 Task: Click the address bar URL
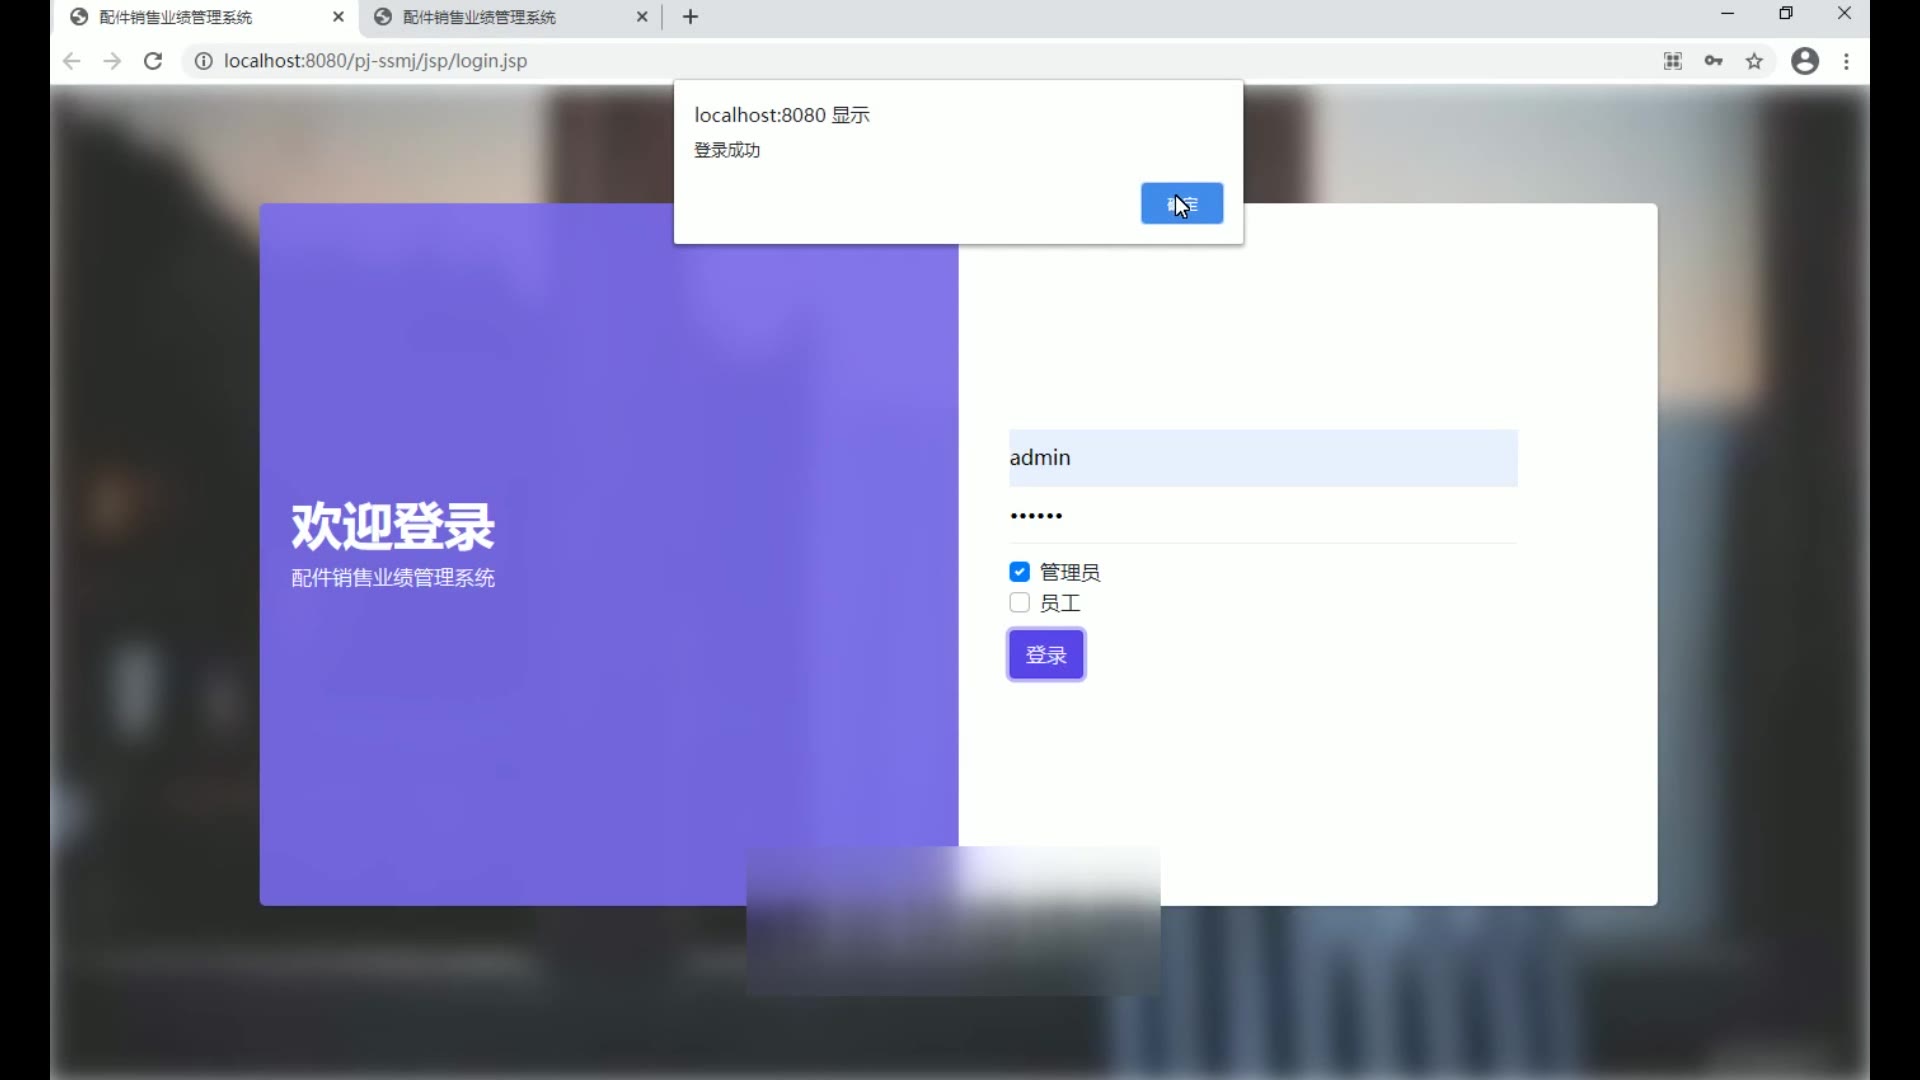tap(375, 61)
